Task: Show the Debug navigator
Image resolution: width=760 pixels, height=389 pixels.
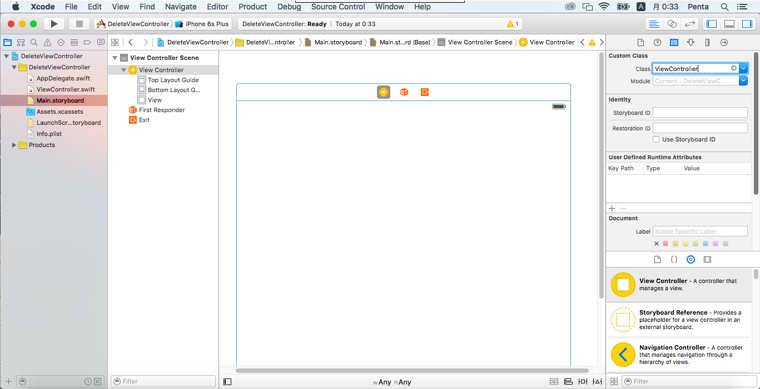Action: click(x=74, y=42)
